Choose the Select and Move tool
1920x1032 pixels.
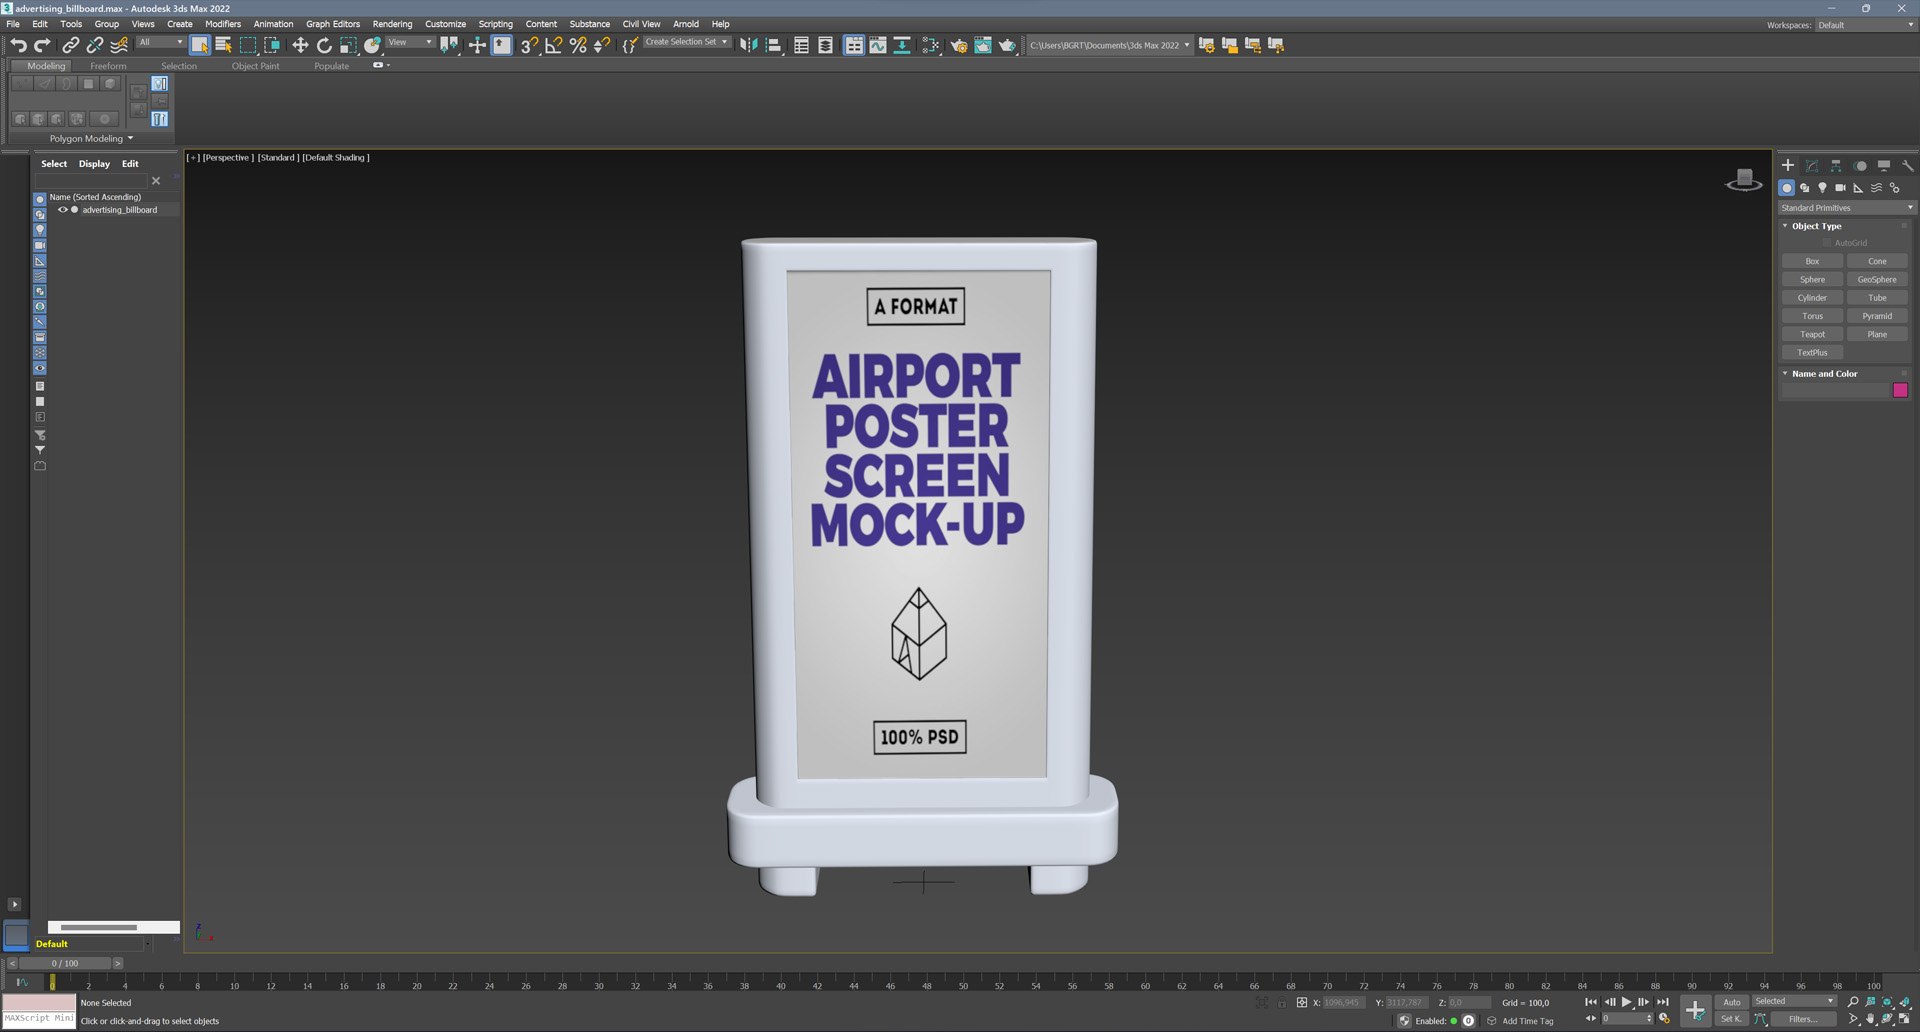point(300,45)
